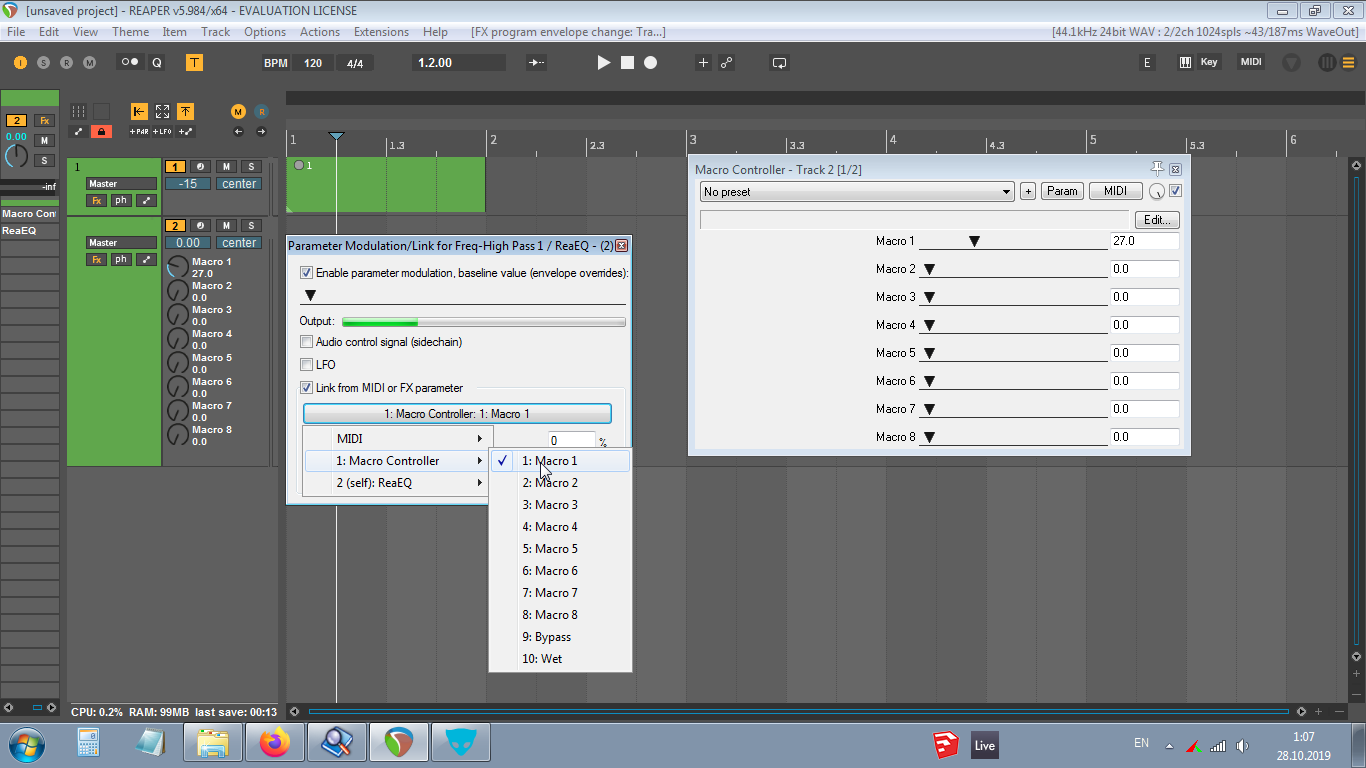Start playback with the Play button
The image size is (1366, 768).
(x=603, y=62)
